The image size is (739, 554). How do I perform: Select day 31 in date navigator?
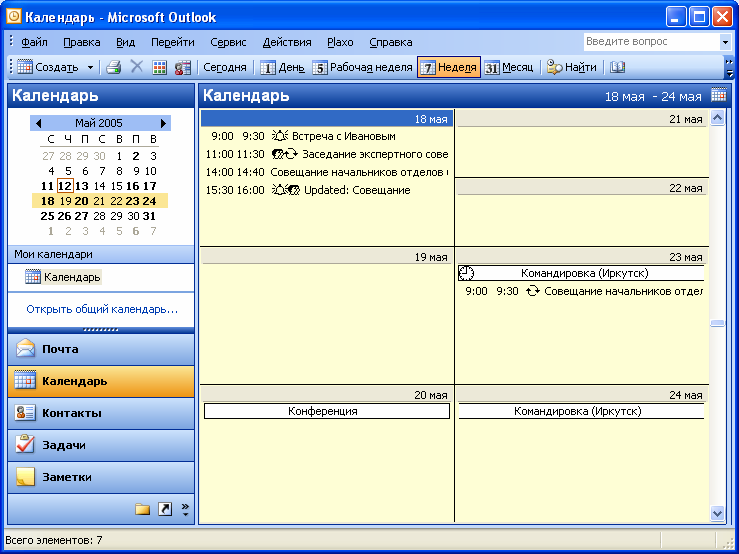click(x=149, y=216)
